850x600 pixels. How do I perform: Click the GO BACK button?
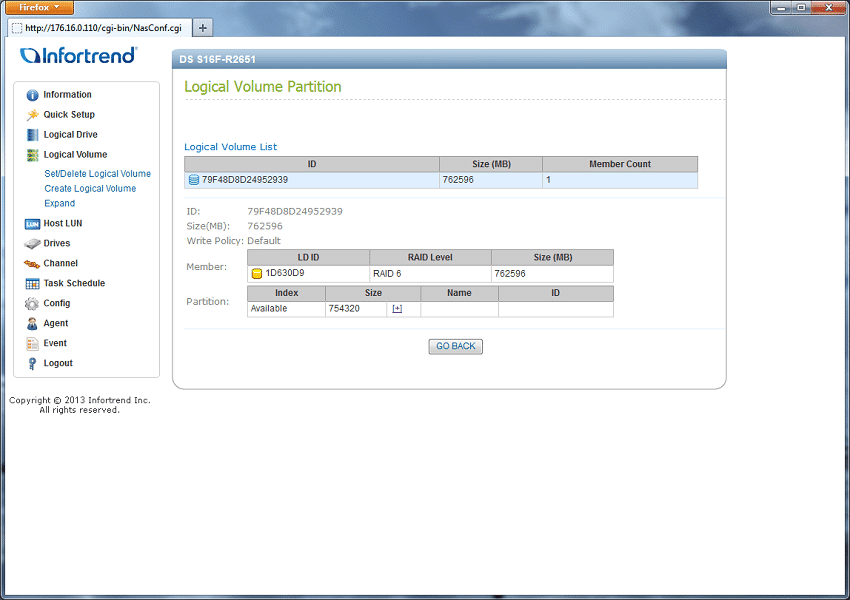pyautogui.click(x=455, y=346)
